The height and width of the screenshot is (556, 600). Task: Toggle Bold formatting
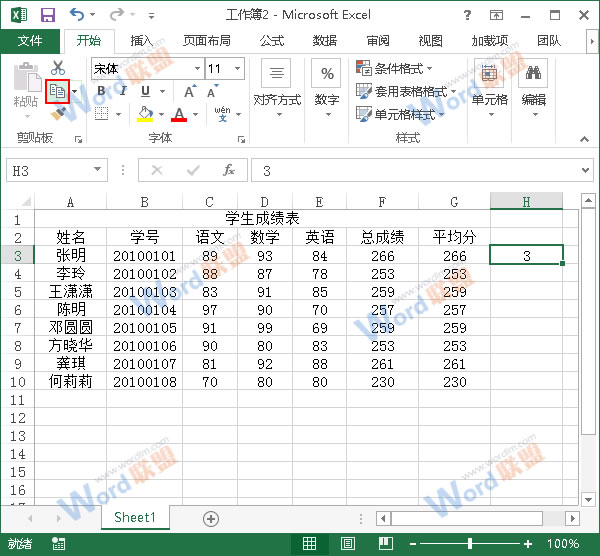(x=100, y=91)
